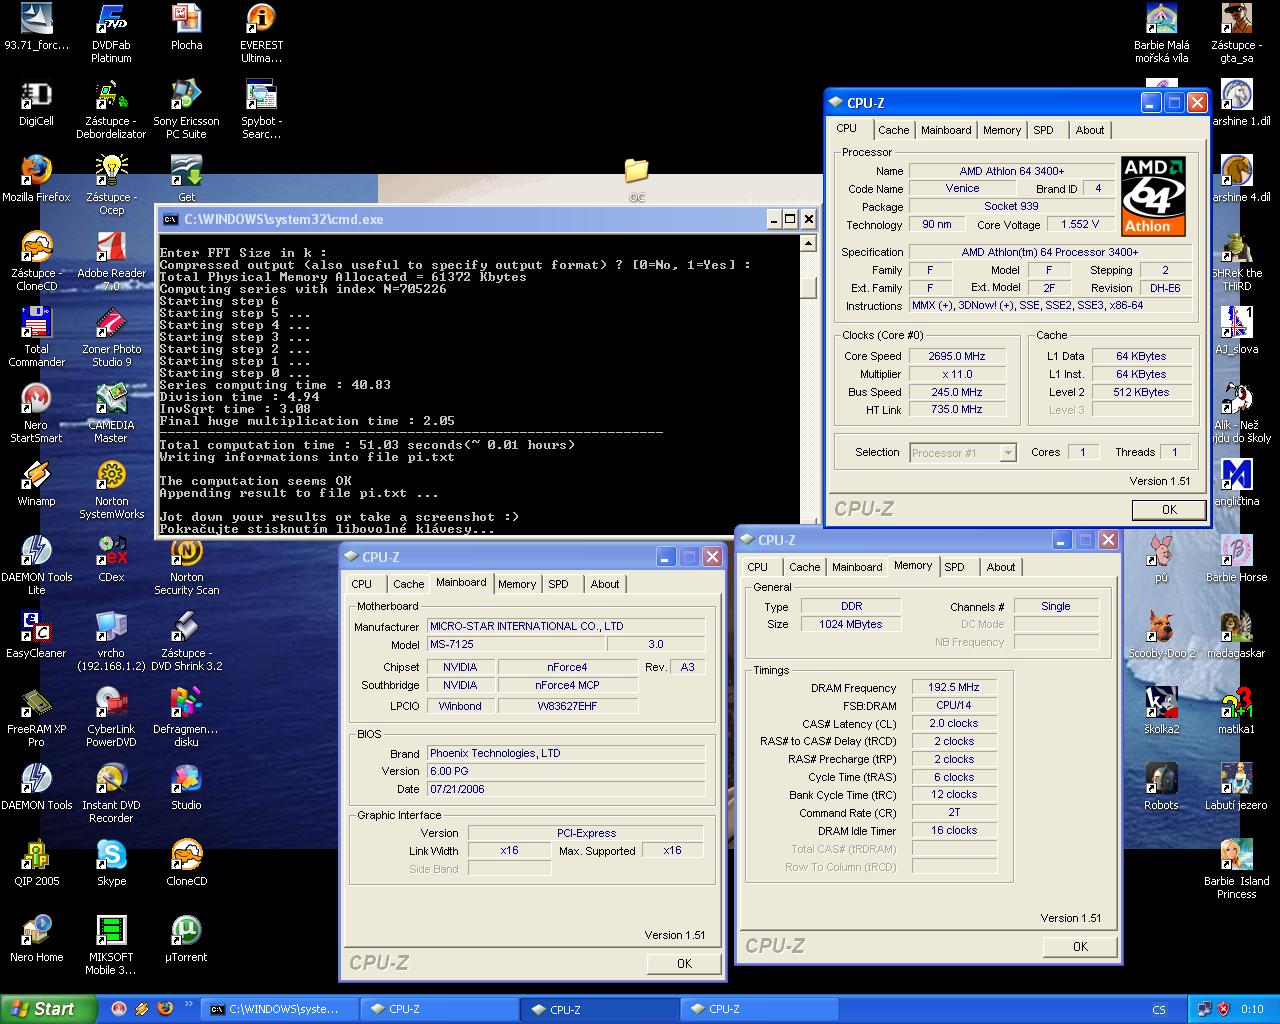This screenshot has width=1280, height=1024.
Task: Open Scooby-Doo 2 desktop shortcut
Action: [1161, 635]
